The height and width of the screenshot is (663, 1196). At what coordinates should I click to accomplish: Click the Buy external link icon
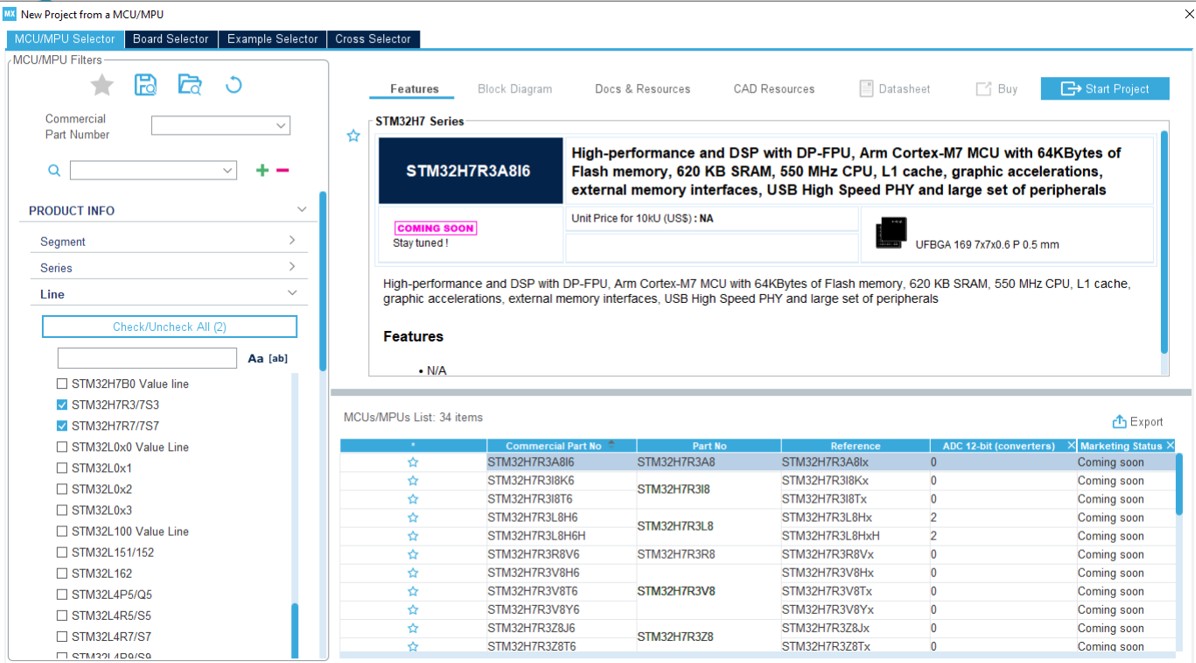[x=983, y=89]
